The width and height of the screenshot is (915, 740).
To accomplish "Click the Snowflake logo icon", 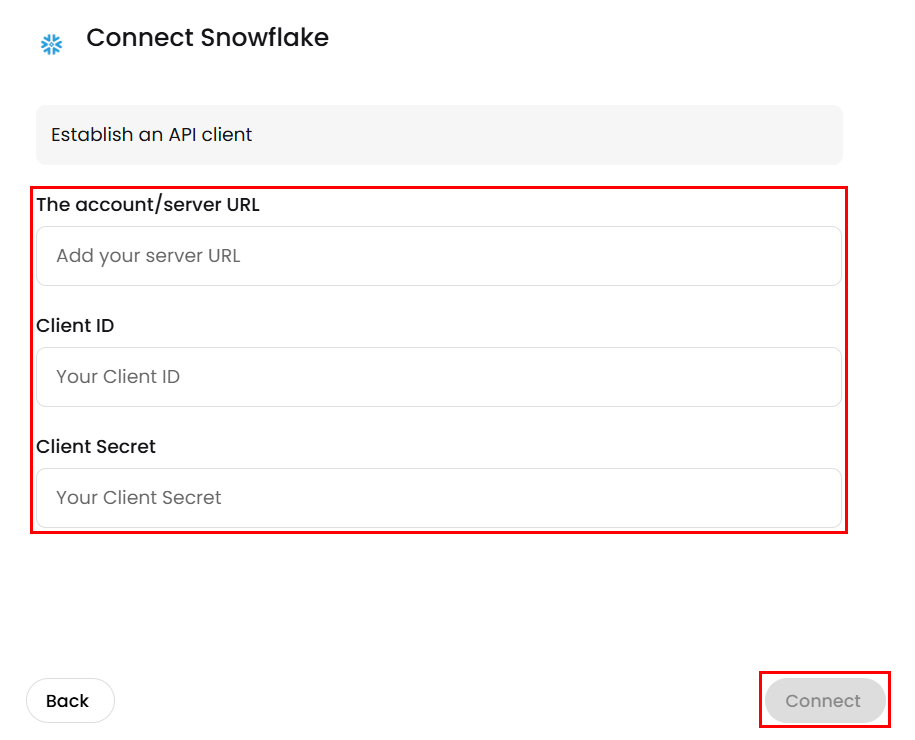I will pyautogui.click(x=51, y=44).
